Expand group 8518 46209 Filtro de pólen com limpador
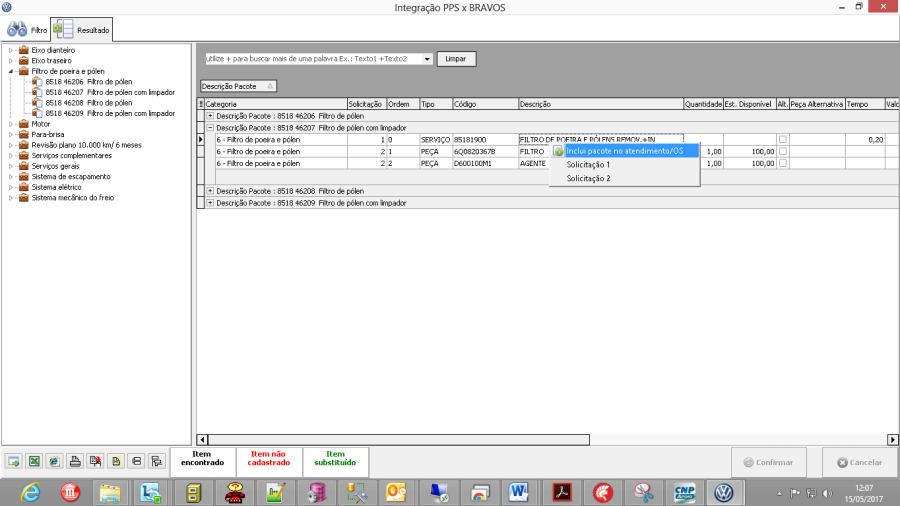Screen dimensions: 900x506 coord(210,203)
